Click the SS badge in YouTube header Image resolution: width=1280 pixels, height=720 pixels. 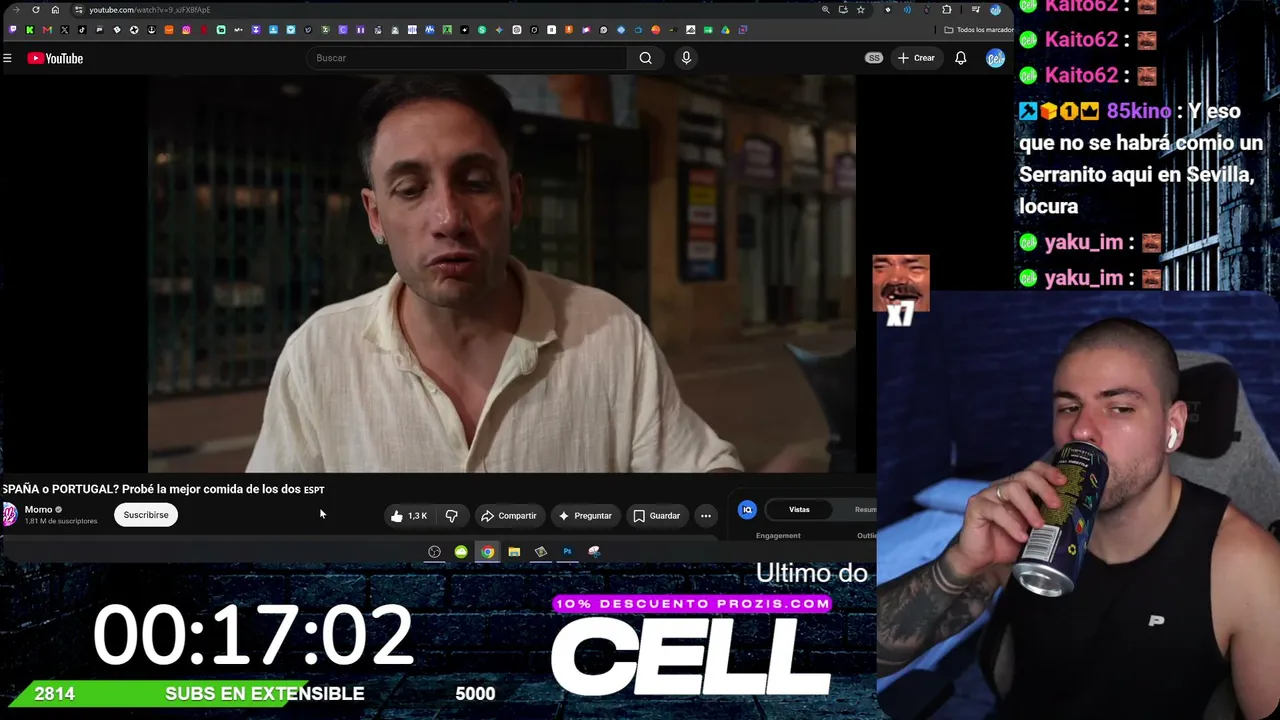[874, 58]
